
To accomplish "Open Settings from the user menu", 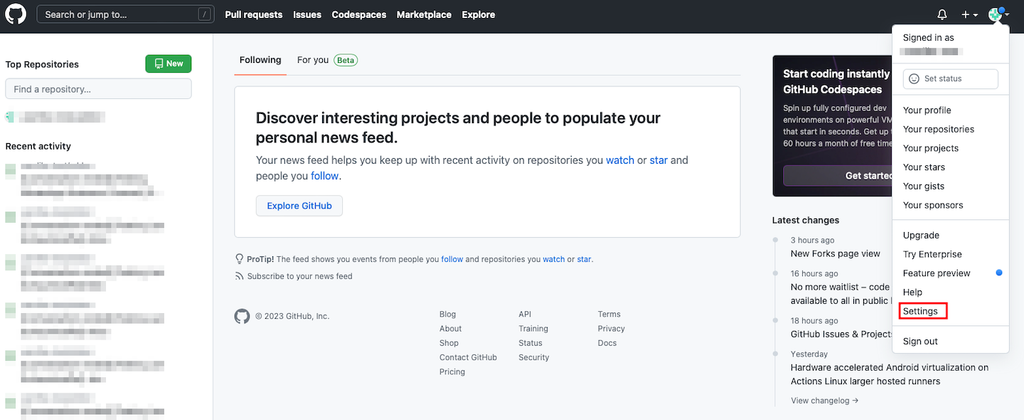I will pyautogui.click(x=920, y=312).
